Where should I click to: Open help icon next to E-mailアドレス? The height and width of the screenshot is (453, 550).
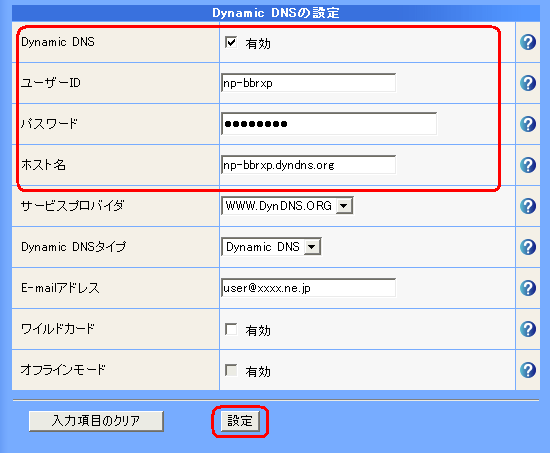[x=528, y=288]
